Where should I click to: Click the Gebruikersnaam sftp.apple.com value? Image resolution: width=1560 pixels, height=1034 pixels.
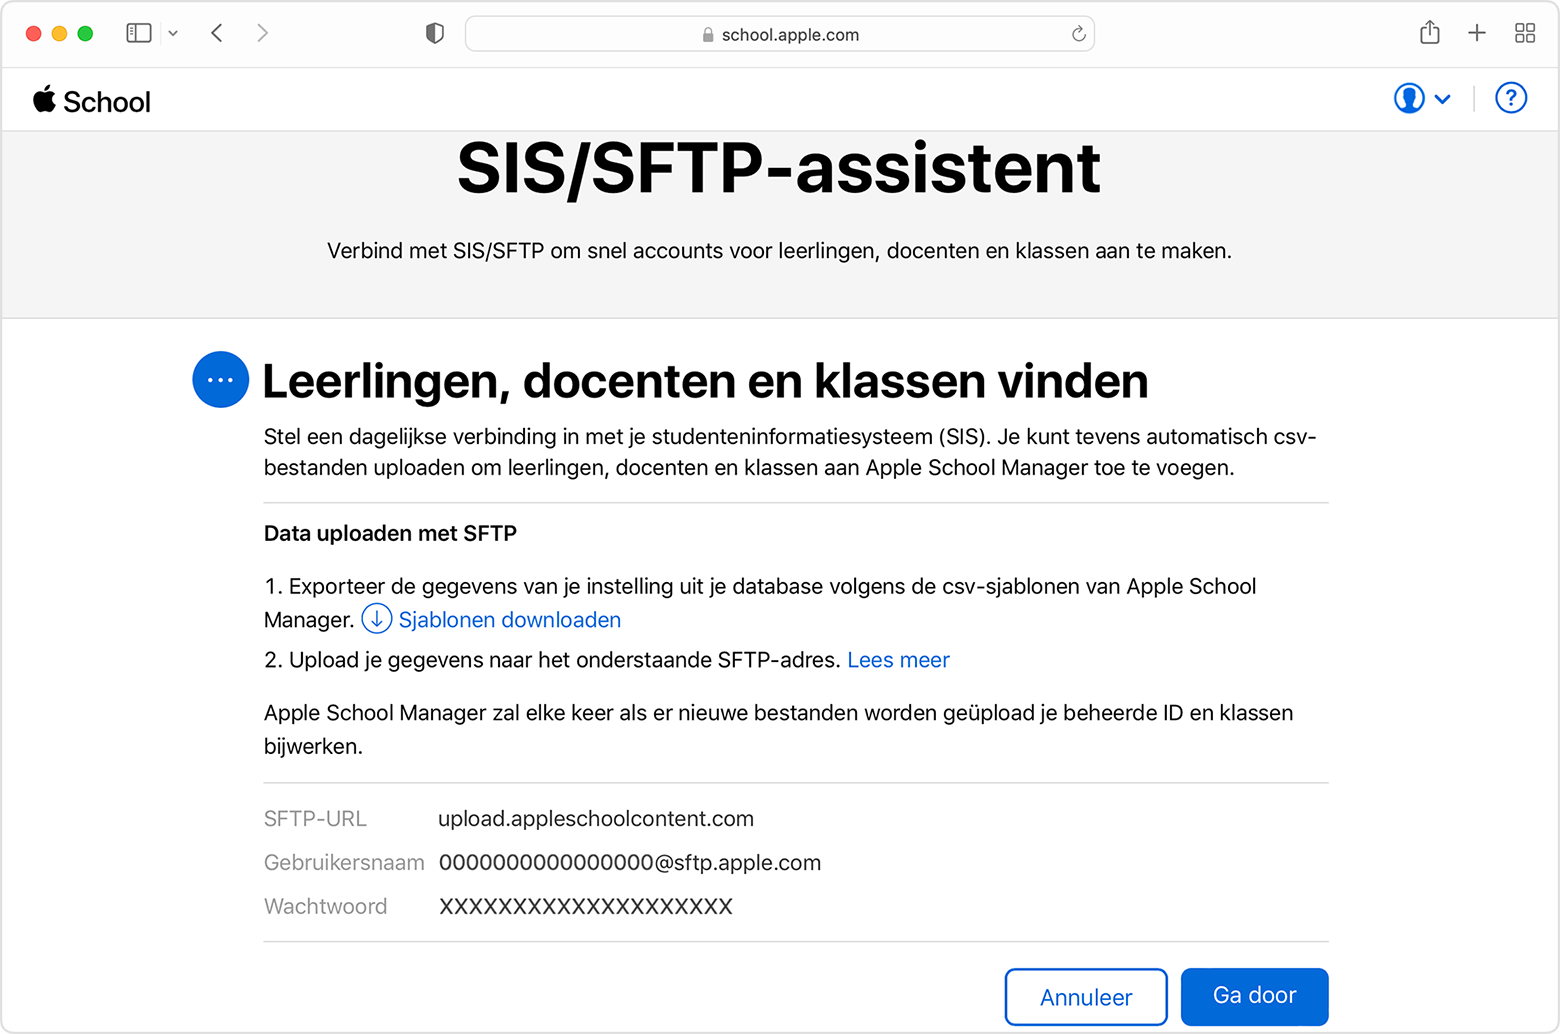(x=630, y=863)
